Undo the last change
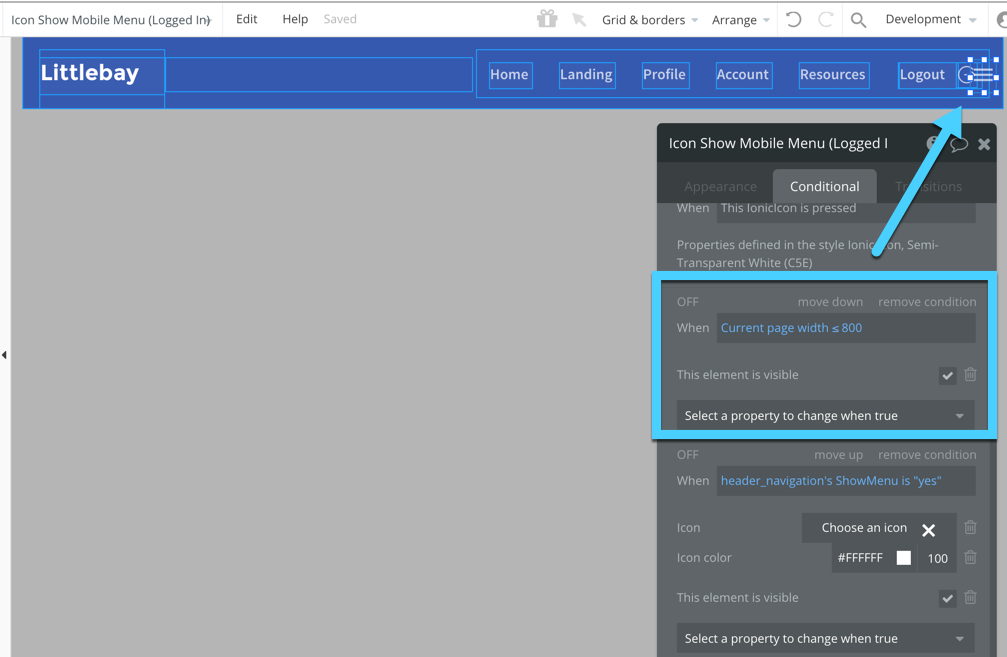This screenshot has height=657, width=1007. tap(793, 19)
